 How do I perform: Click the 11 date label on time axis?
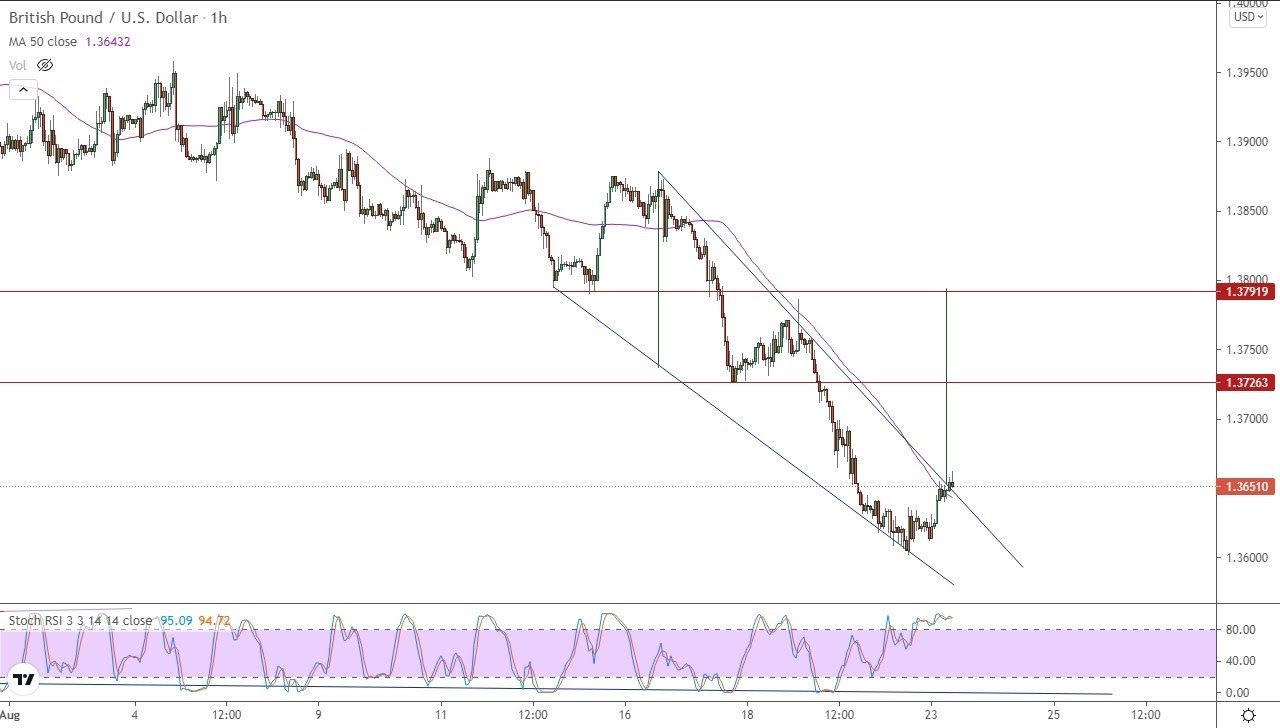coord(441,716)
